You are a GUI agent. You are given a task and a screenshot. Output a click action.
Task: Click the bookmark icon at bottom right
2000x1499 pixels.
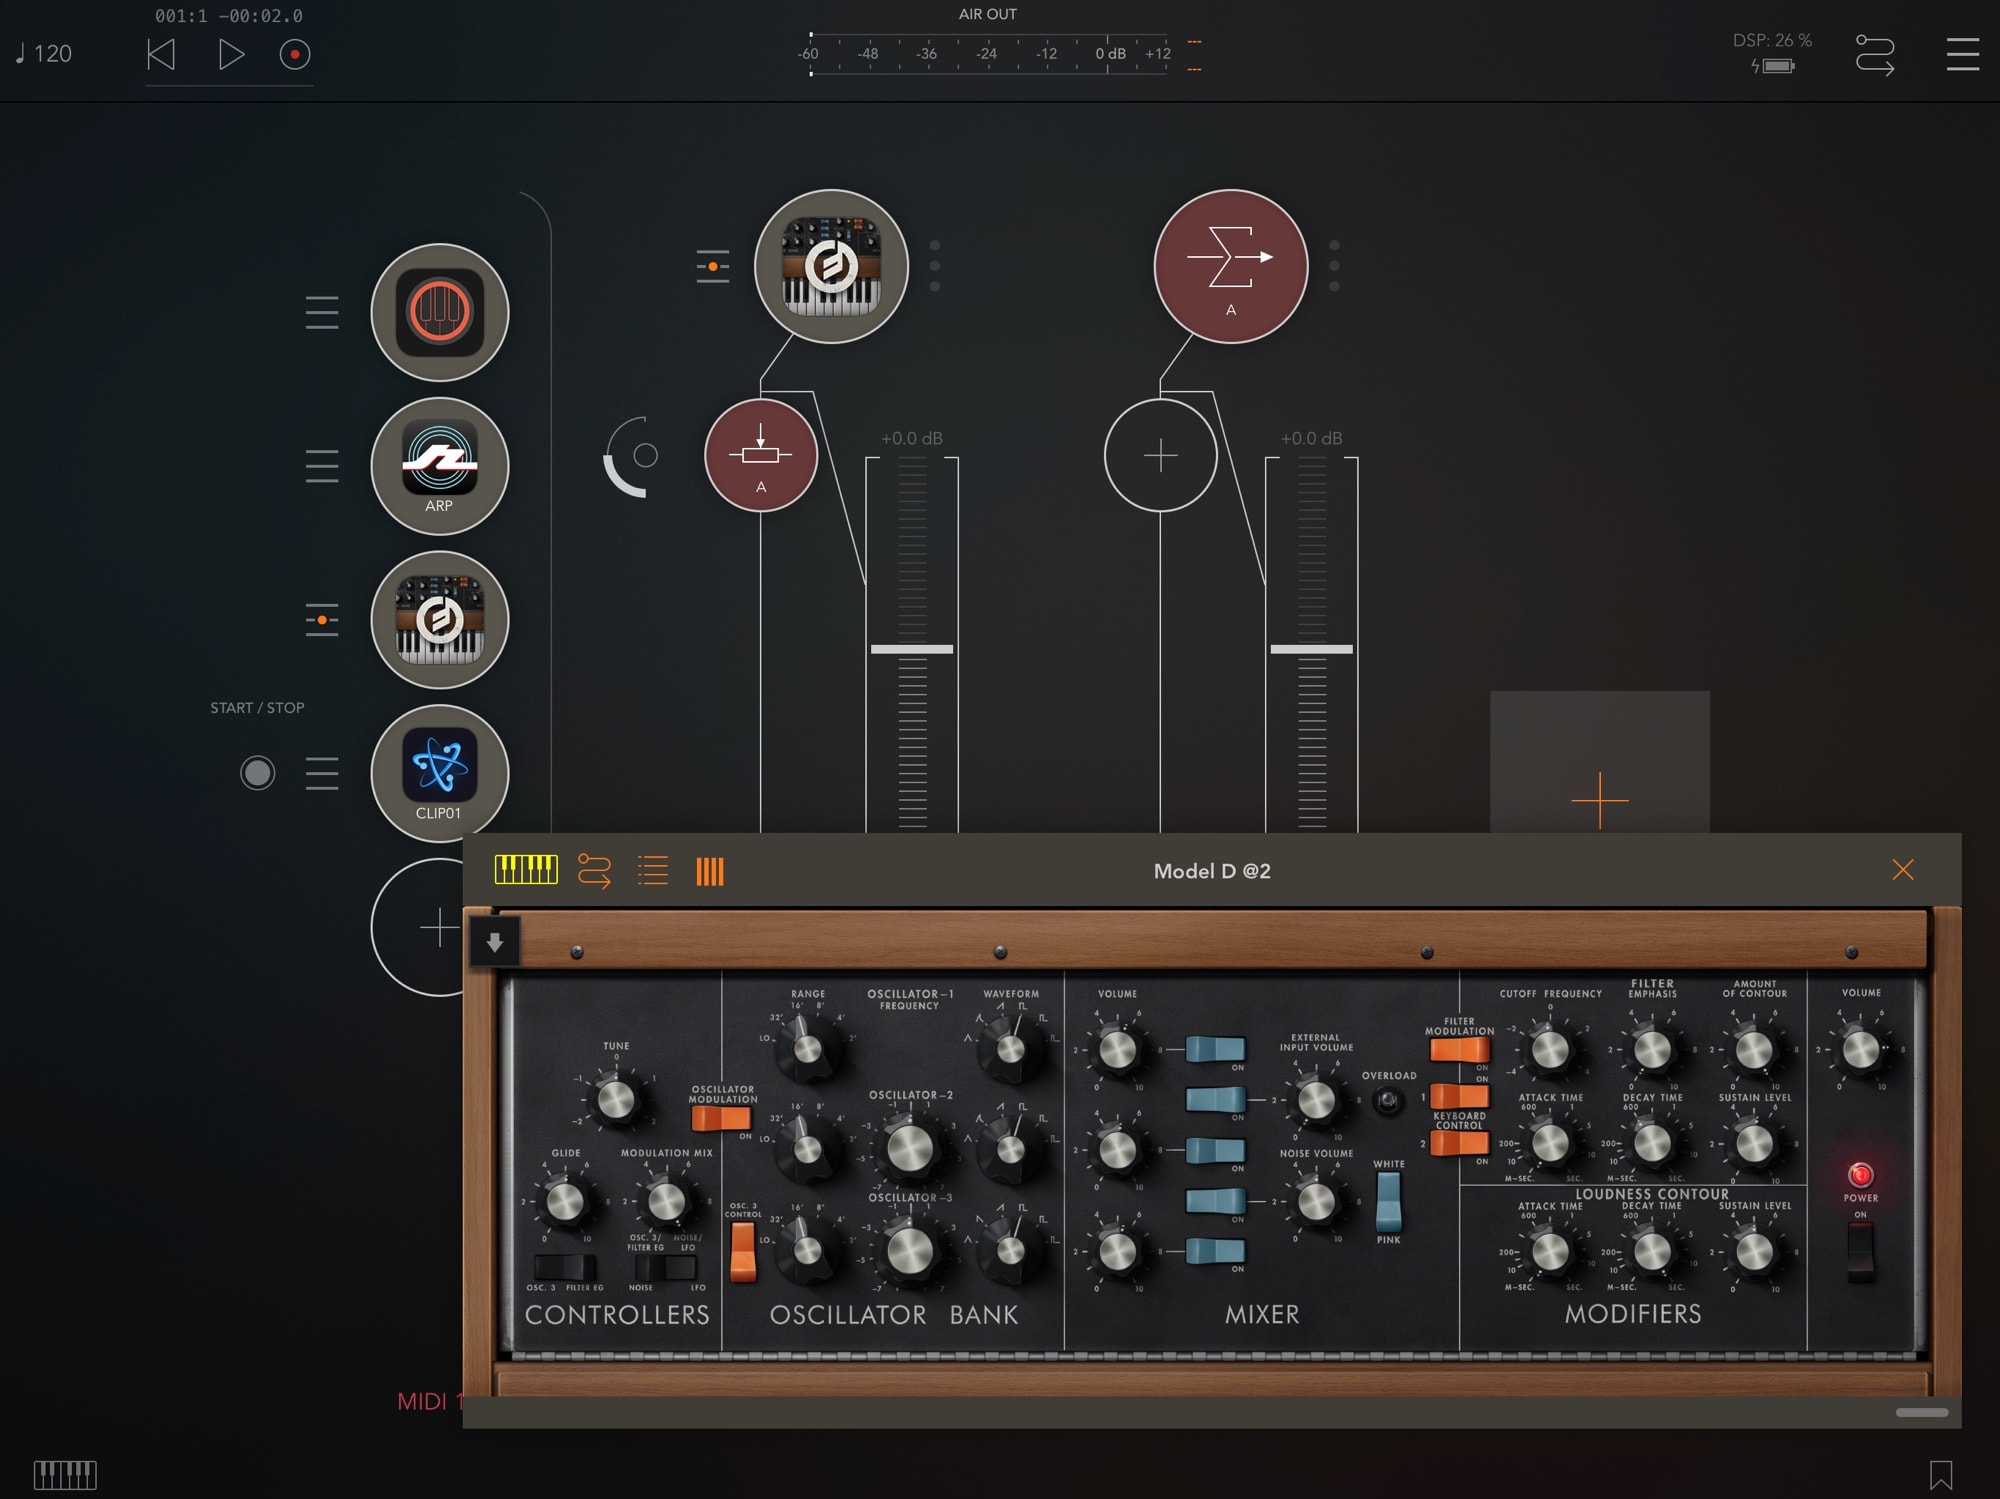pos(1941,1475)
